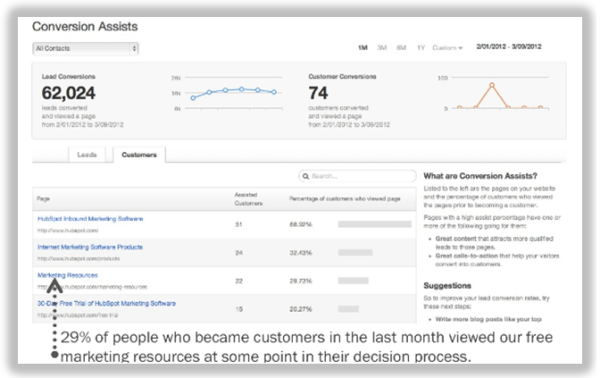
Task: Open Internet Marketing Software Products link
Action: (x=90, y=247)
